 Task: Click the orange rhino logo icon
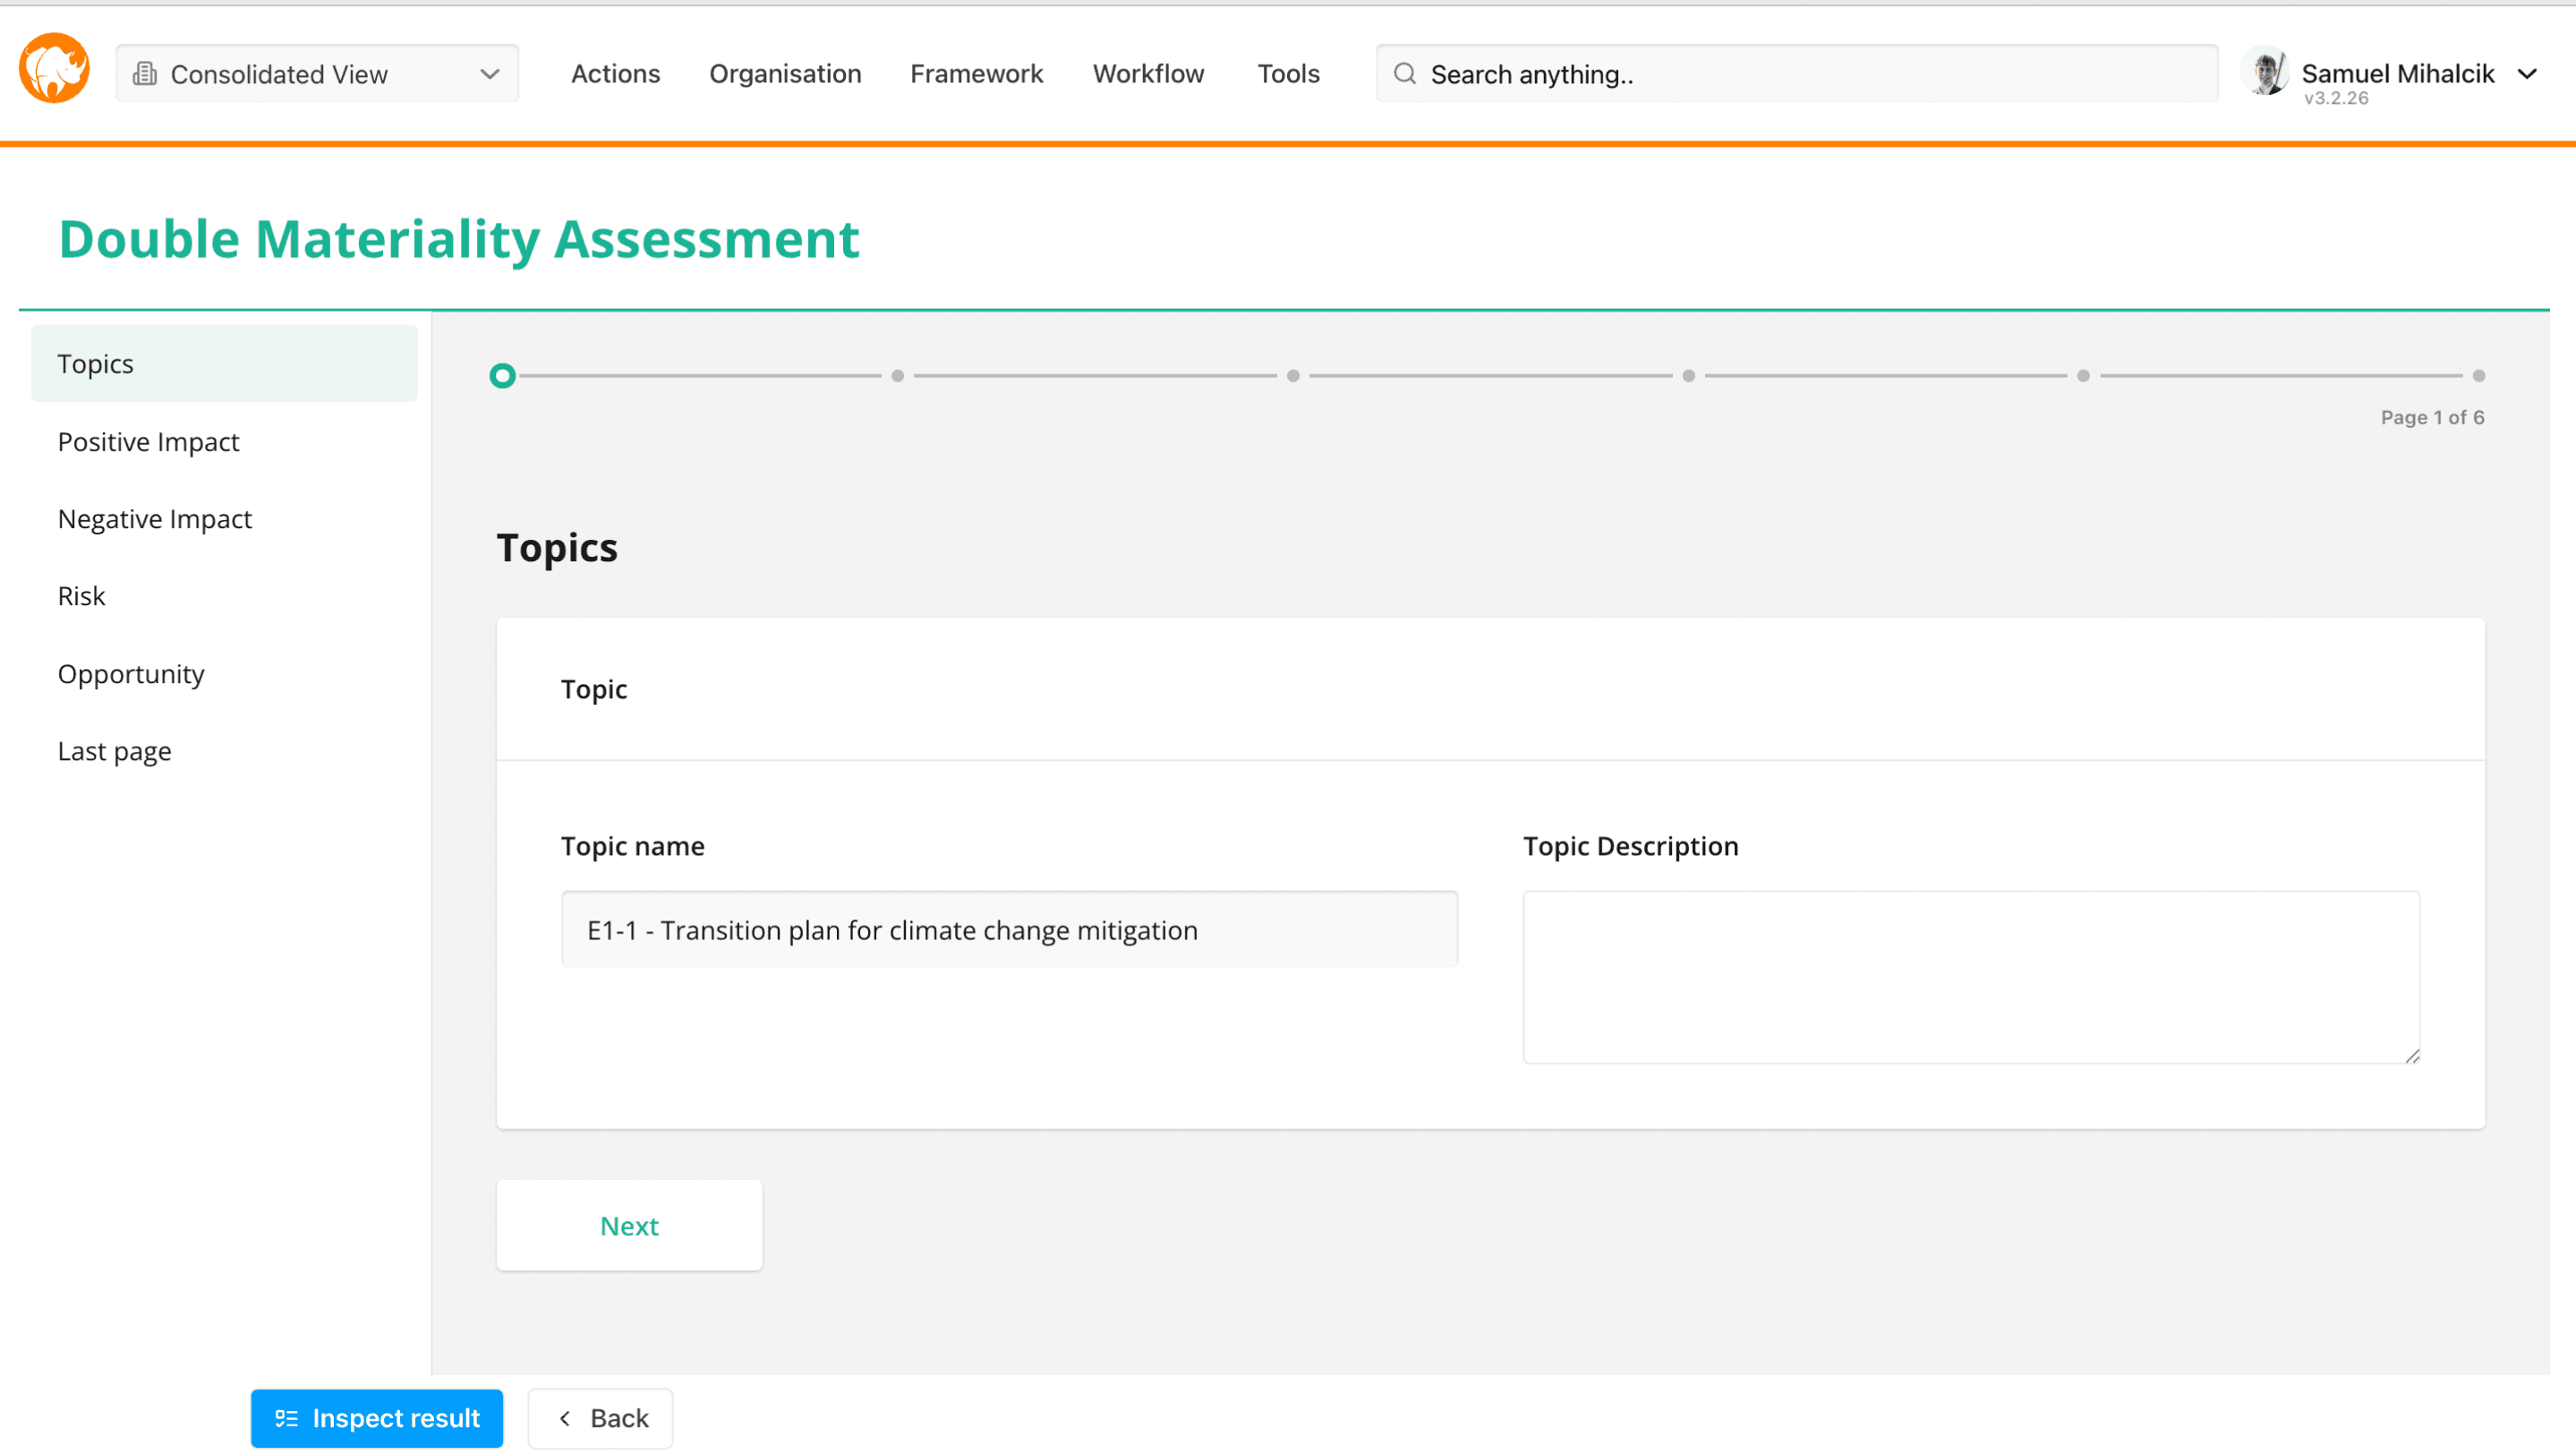[x=54, y=69]
